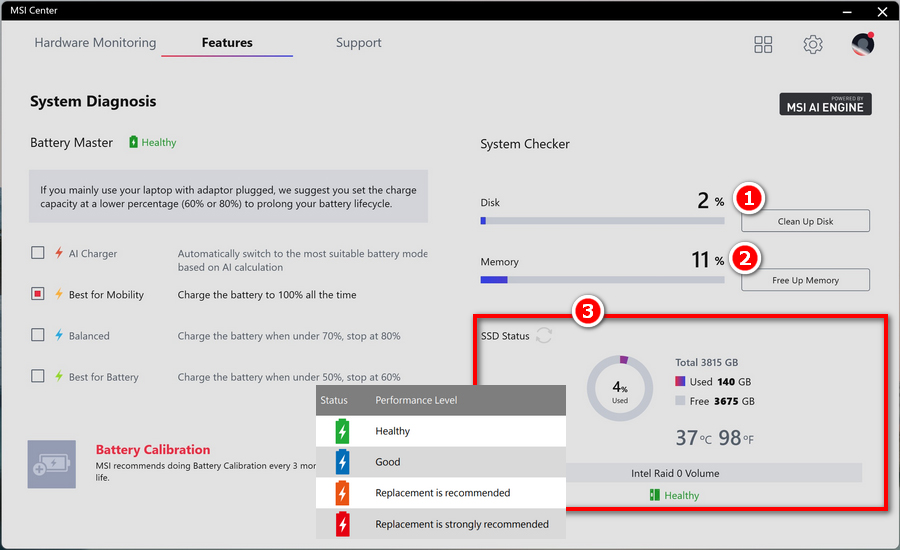Click blue lightning Balanced icon
The height and width of the screenshot is (550, 900).
coord(59,335)
